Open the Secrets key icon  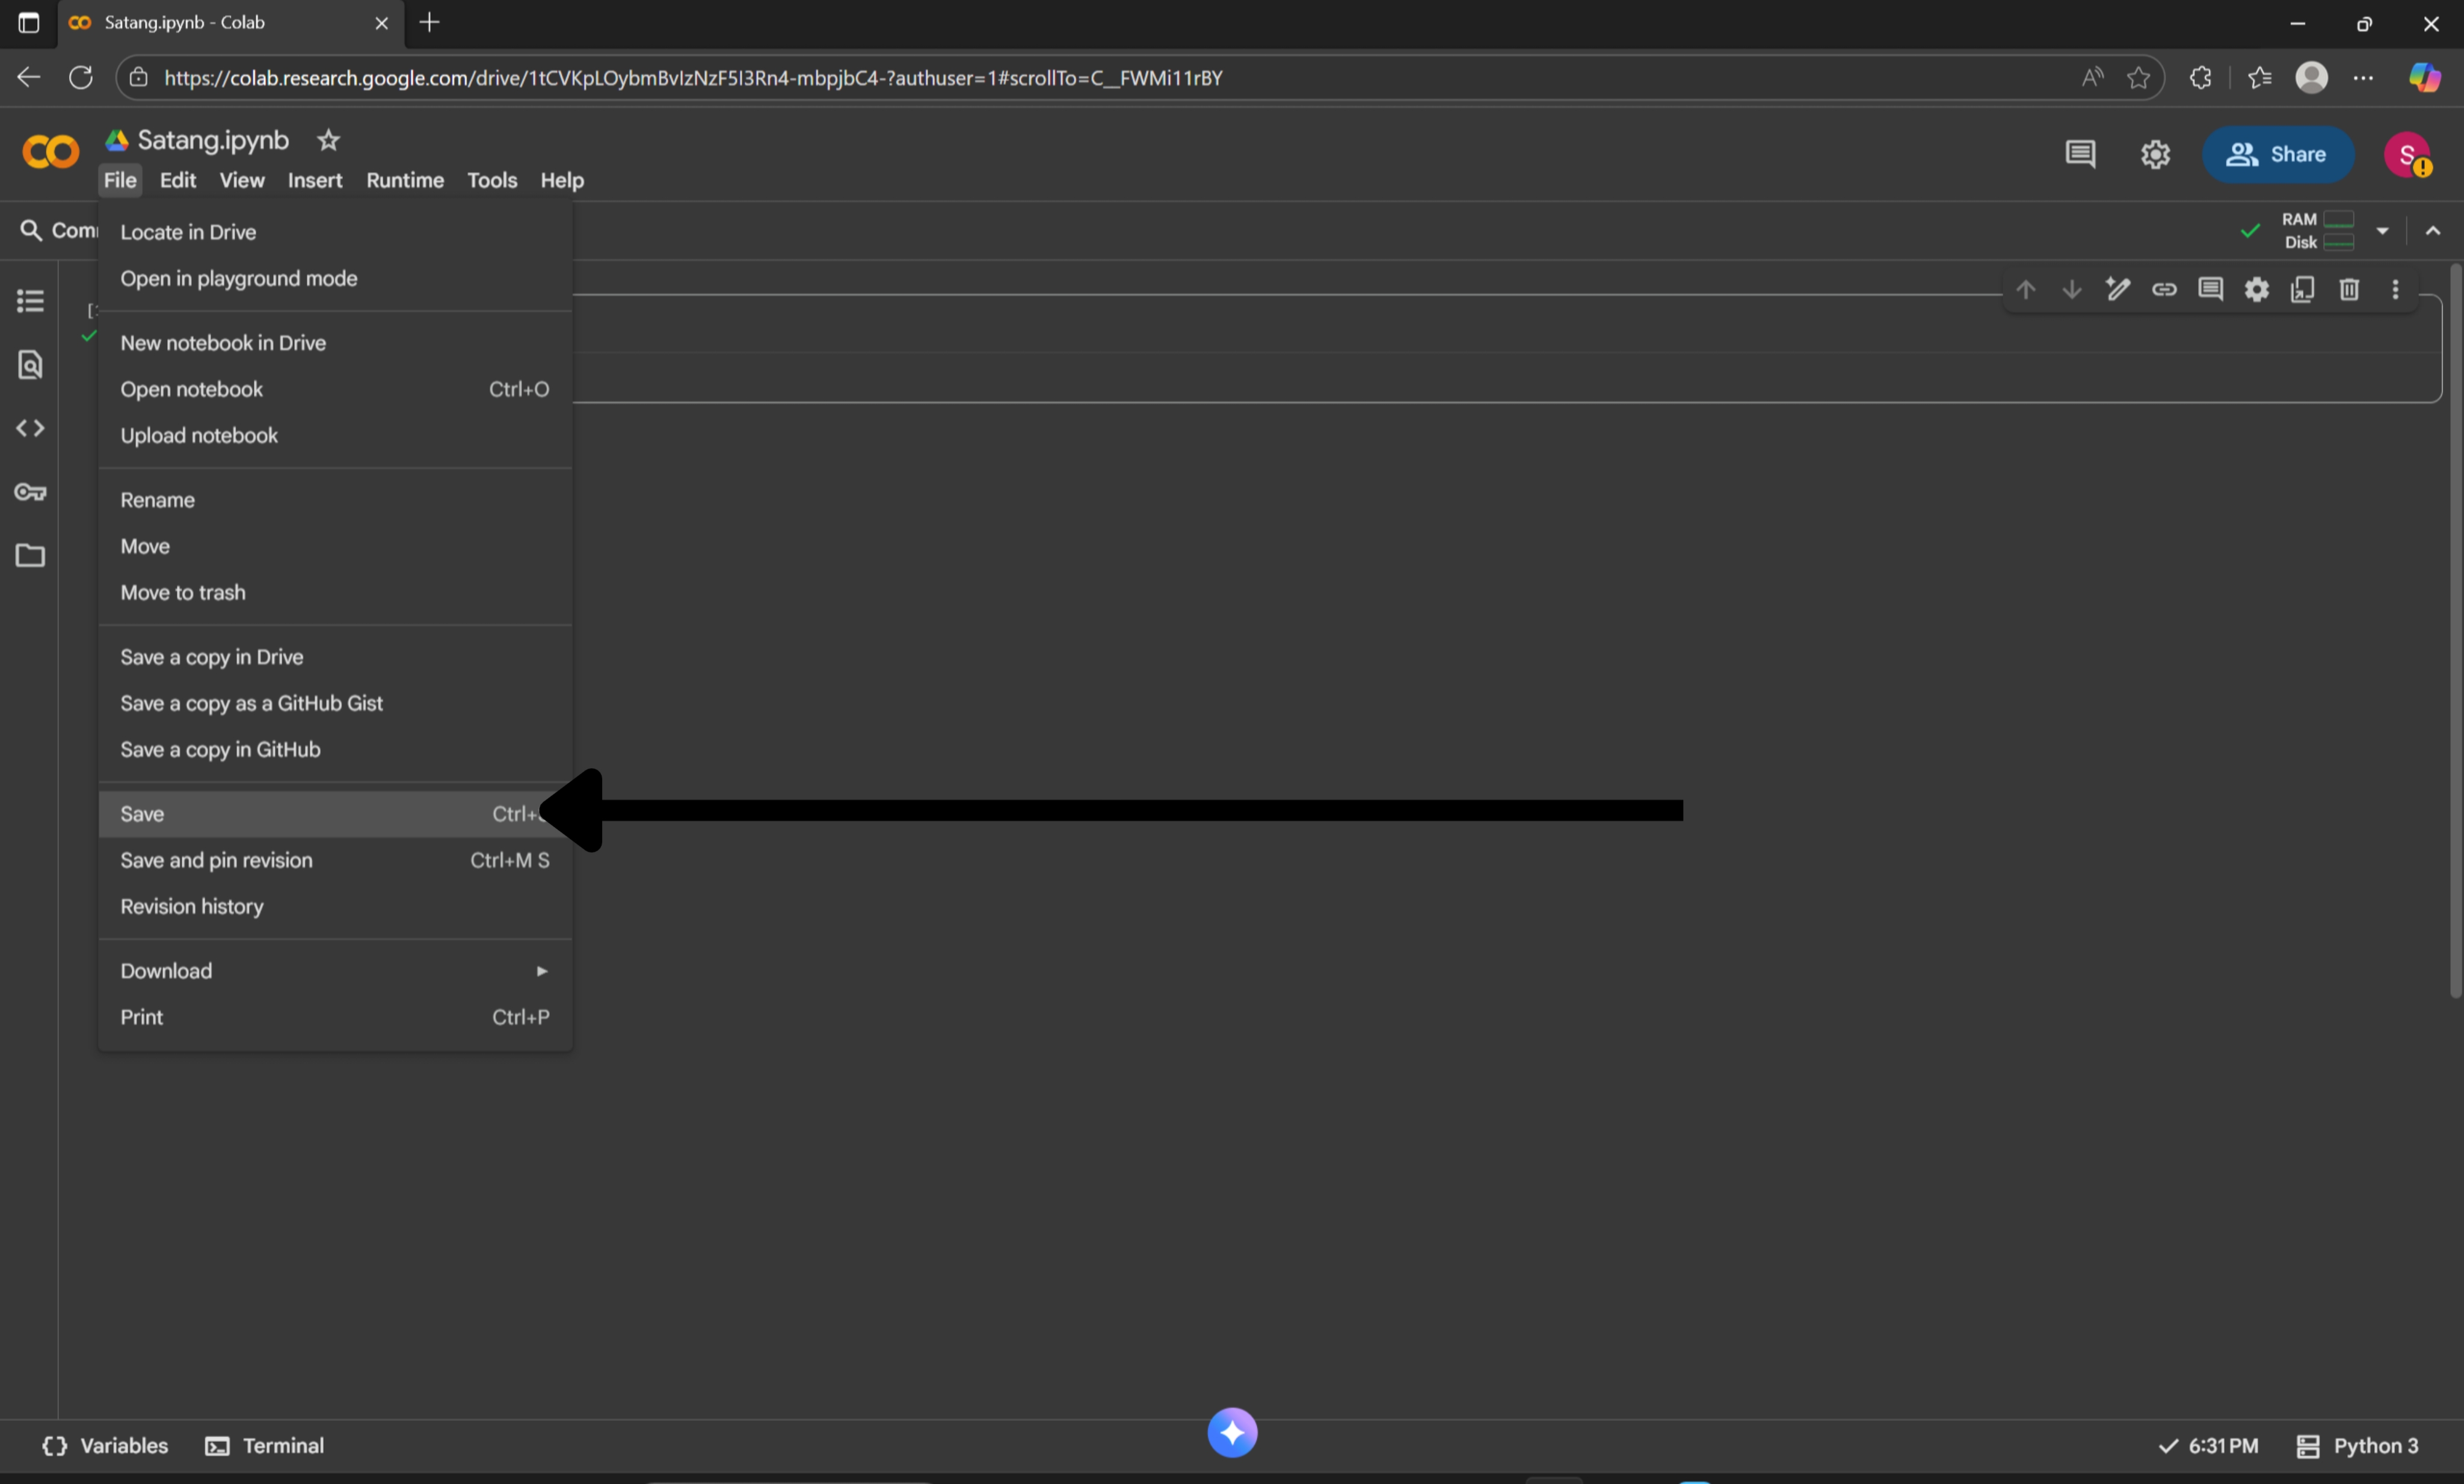[x=30, y=492]
